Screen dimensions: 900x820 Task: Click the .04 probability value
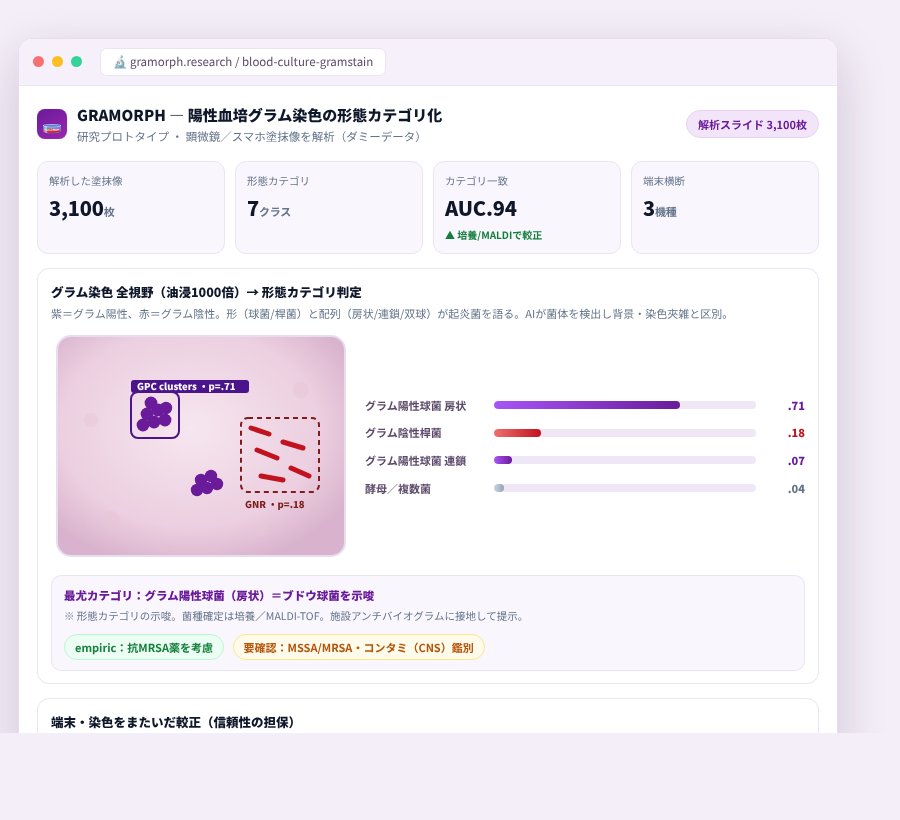tap(796, 489)
